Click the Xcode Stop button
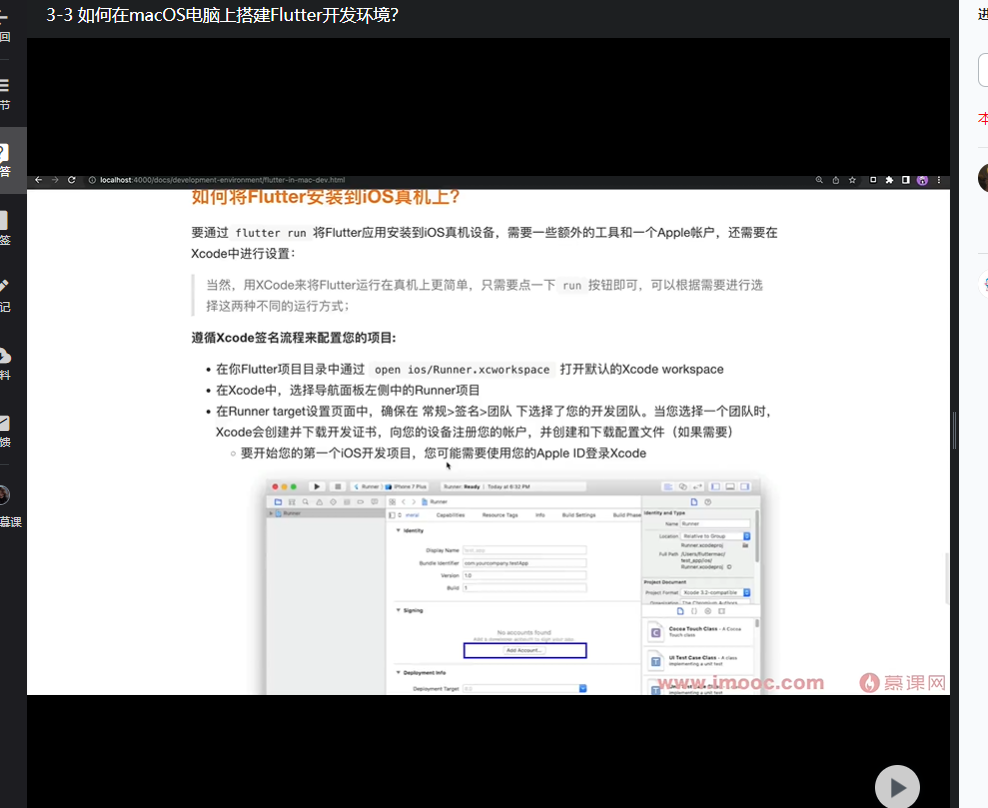Screen dimensions: 988x808 [x=338, y=487]
